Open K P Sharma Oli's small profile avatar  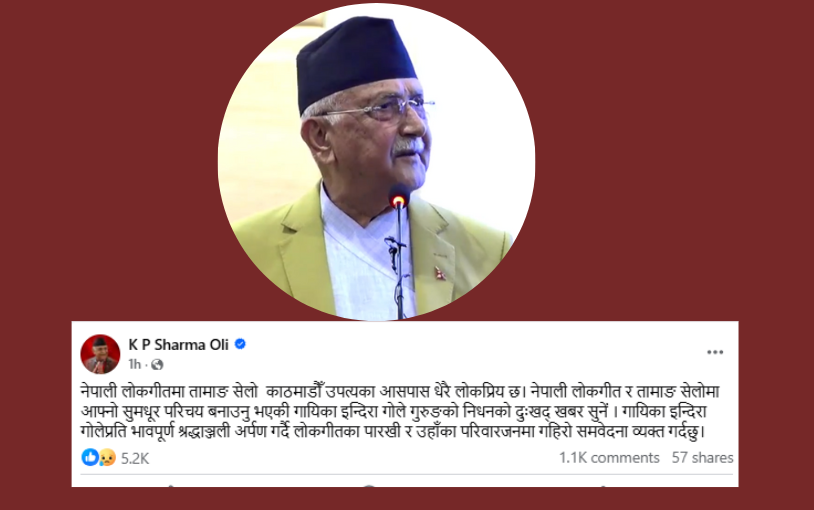(x=100, y=354)
